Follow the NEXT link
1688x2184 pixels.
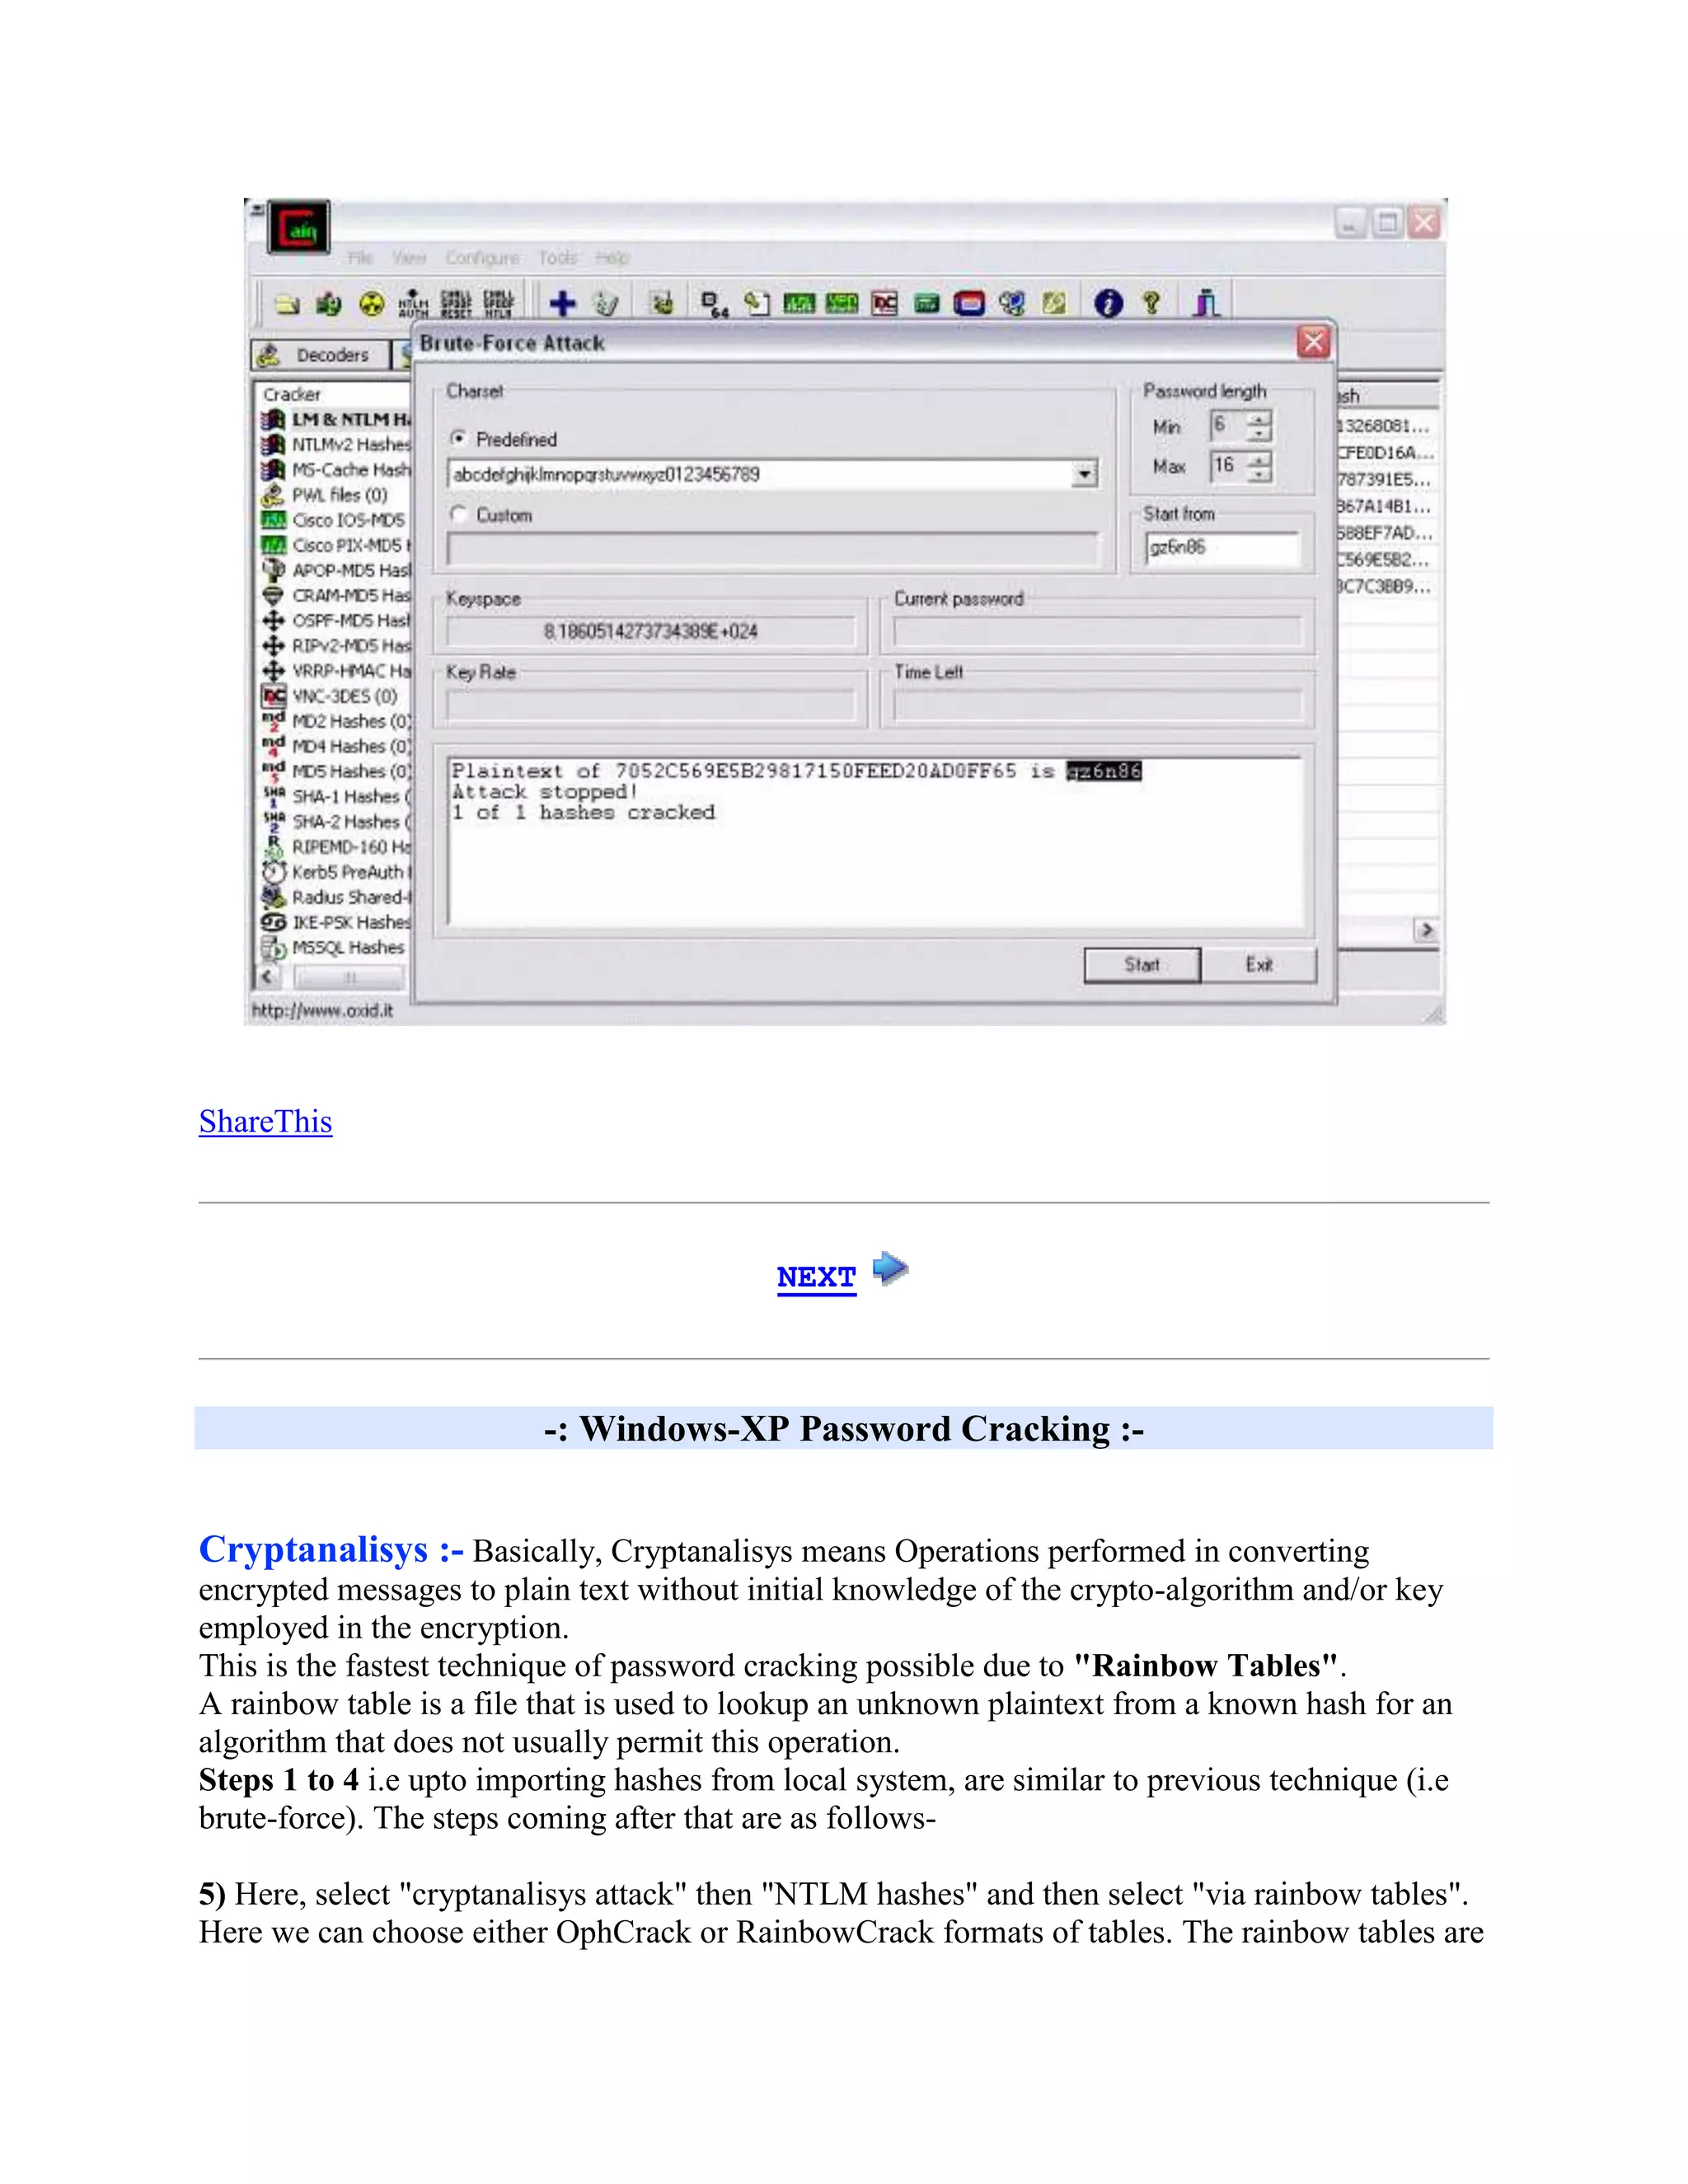coord(816,1277)
